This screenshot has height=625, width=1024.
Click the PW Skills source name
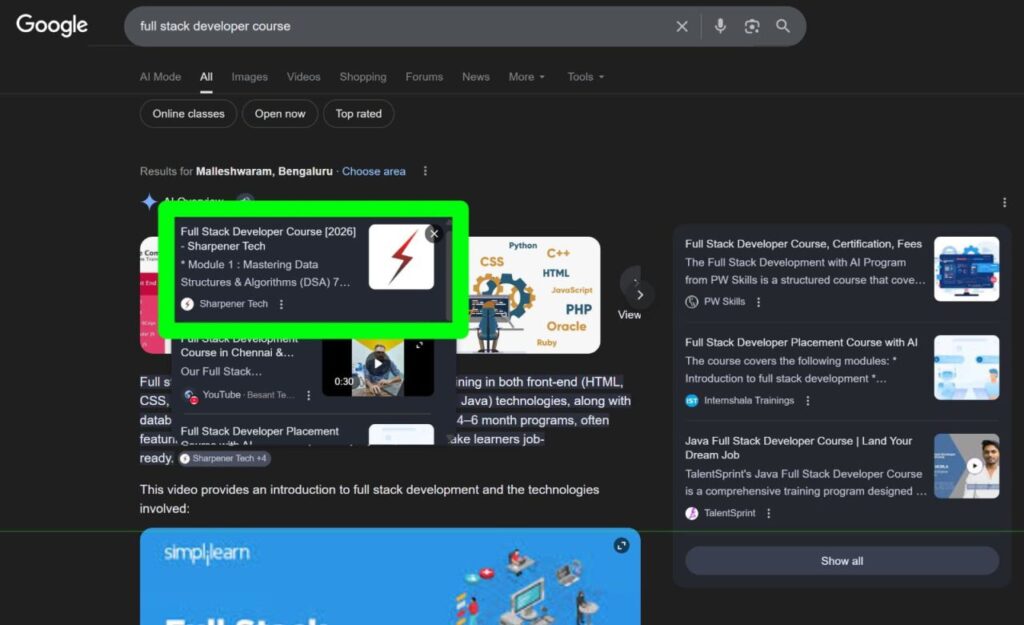tap(724, 302)
